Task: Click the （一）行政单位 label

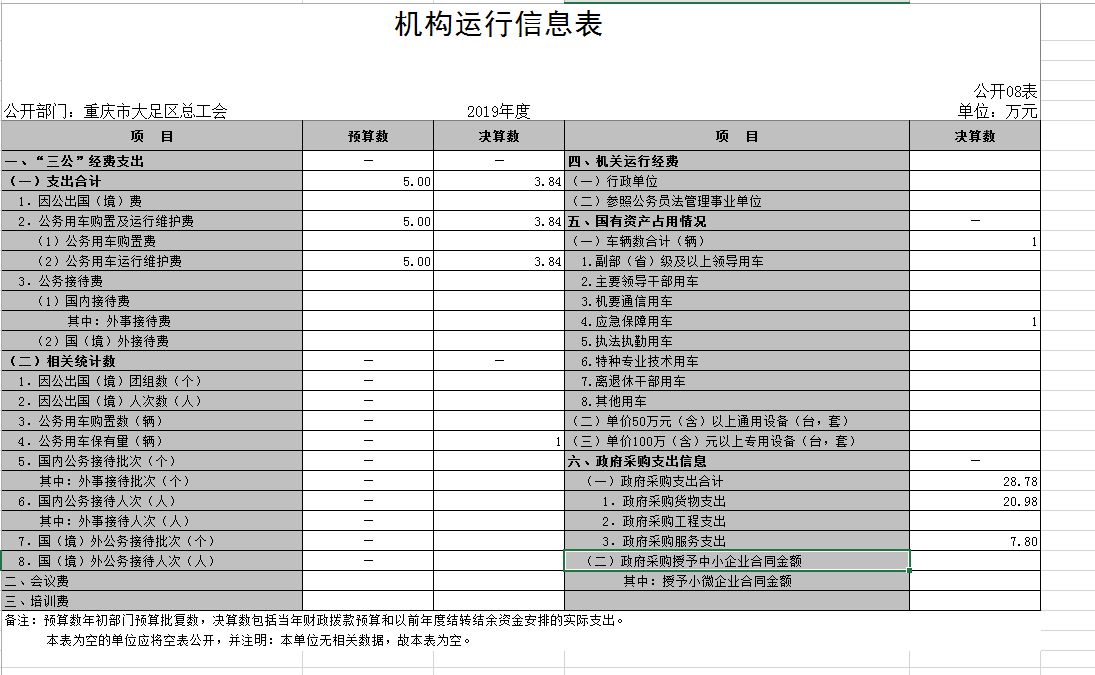Action: pyautogui.click(x=615, y=181)
